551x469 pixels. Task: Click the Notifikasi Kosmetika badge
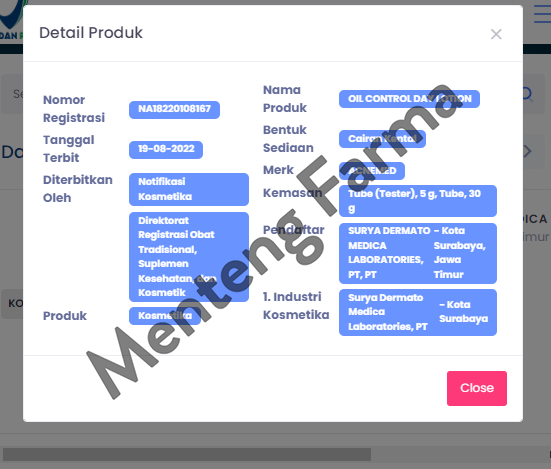(x=189, y=189)
